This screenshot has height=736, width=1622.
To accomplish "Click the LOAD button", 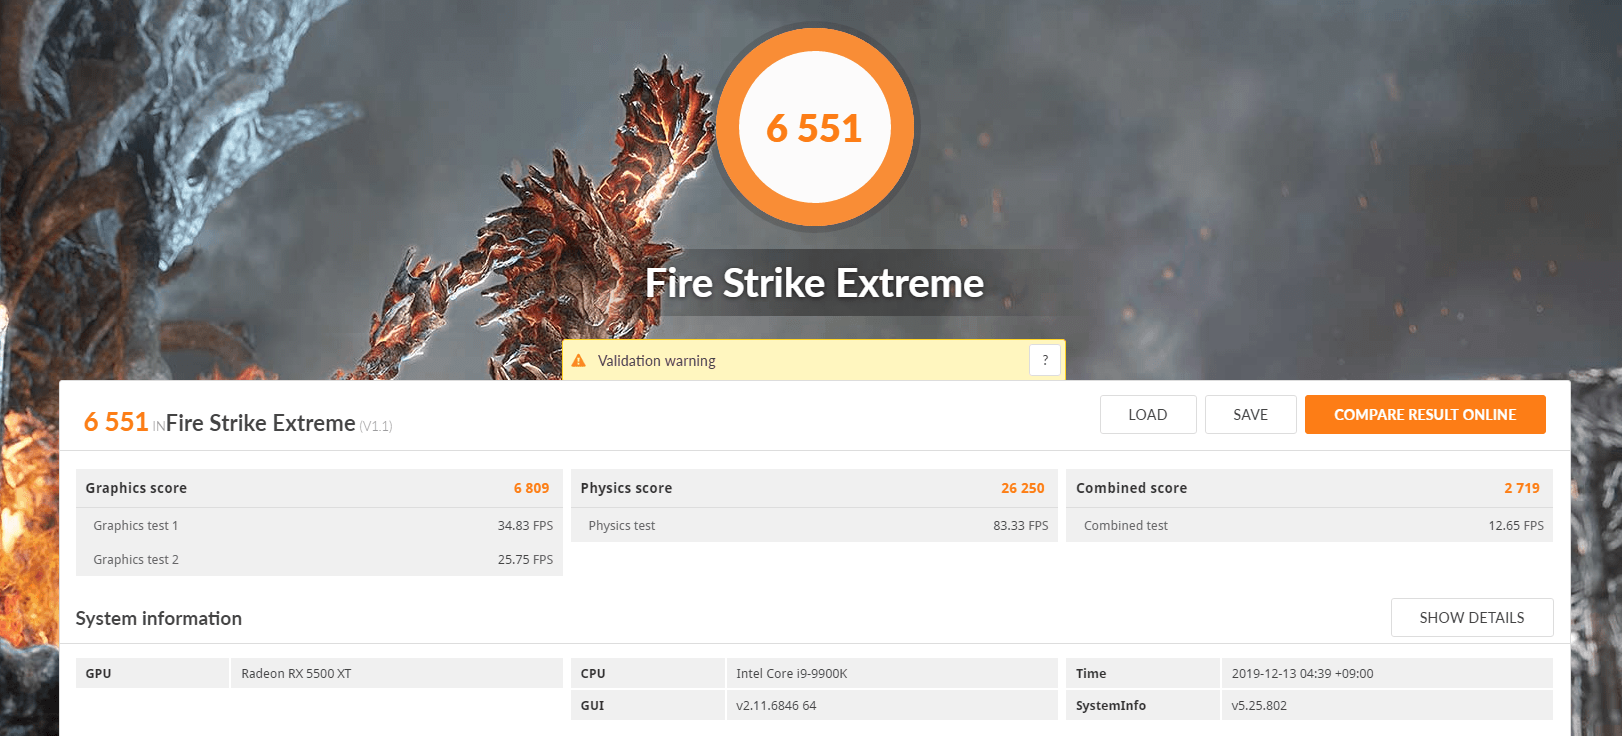I will 1148,414.
